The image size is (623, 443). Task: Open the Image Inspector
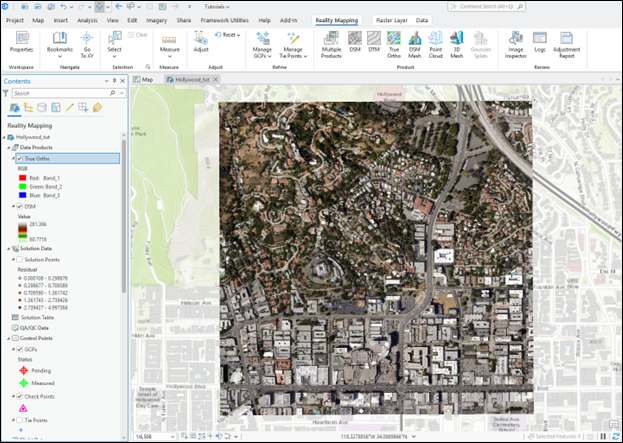[515, 44]
